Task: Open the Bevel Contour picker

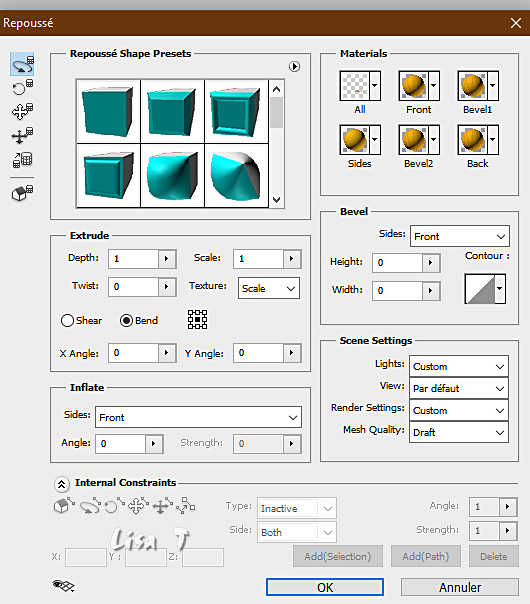Action: click(485, 289)
